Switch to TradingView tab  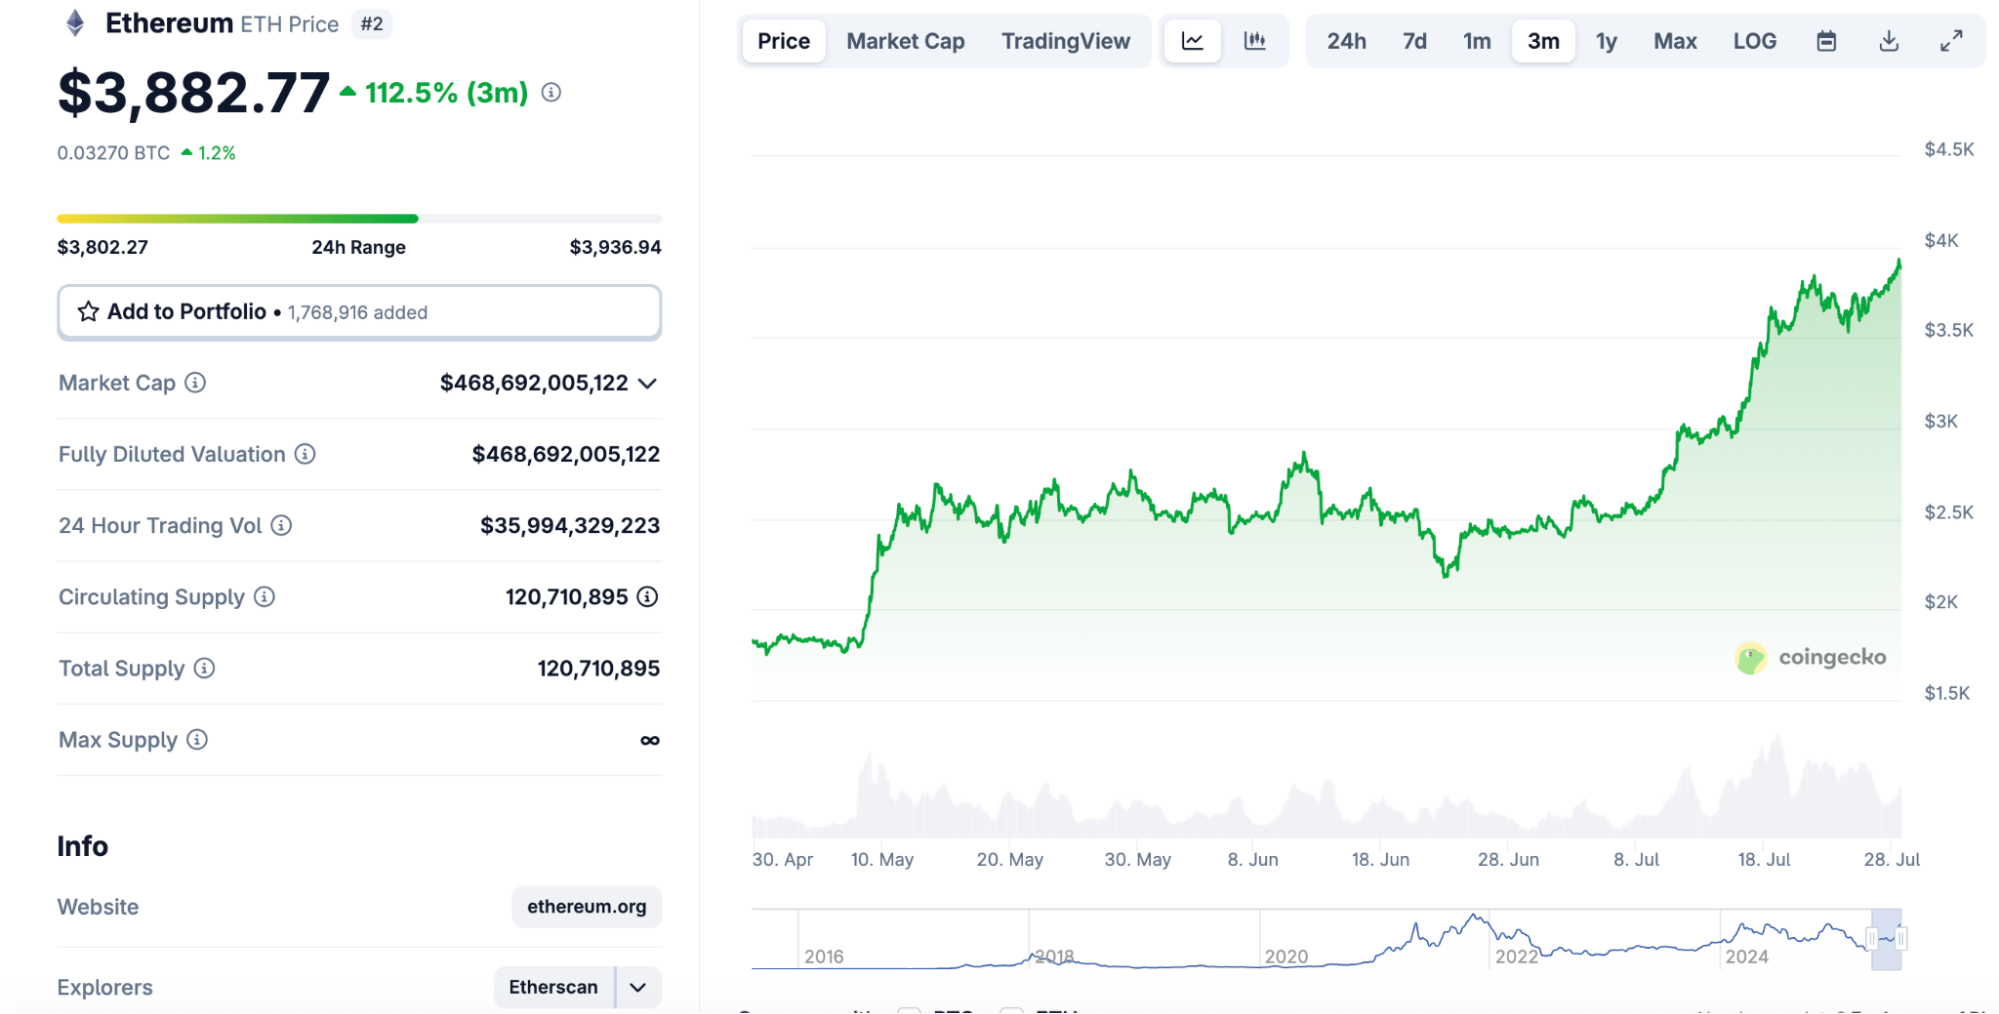[1066, 41]
